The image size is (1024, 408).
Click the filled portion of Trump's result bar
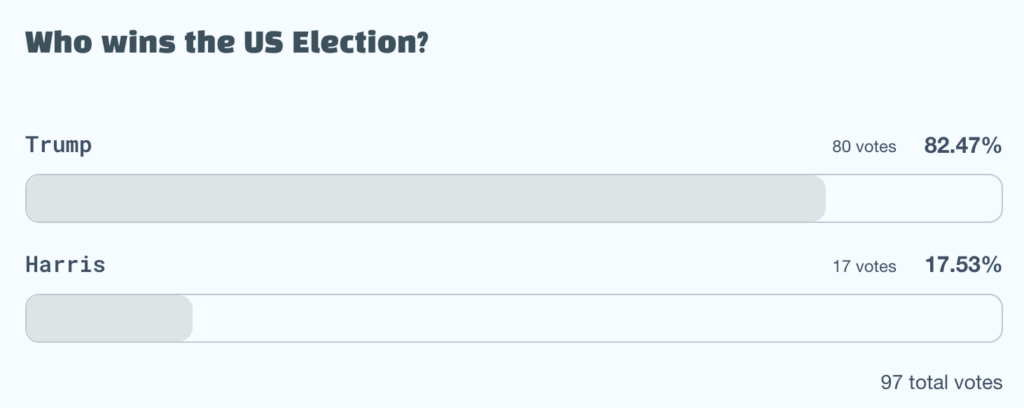(x=425, y=198)
